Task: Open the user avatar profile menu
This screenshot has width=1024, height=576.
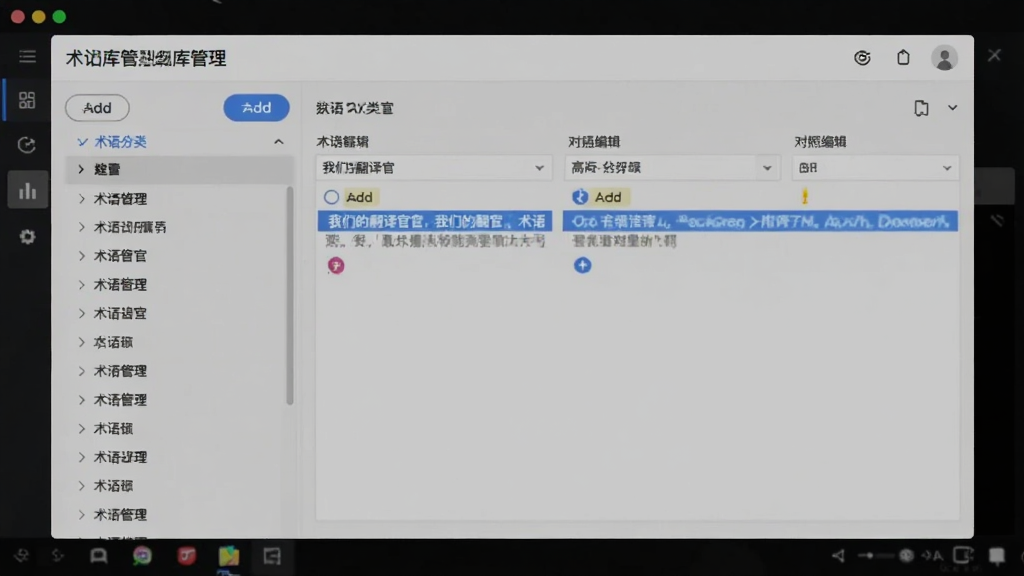Action: [944, 58]
